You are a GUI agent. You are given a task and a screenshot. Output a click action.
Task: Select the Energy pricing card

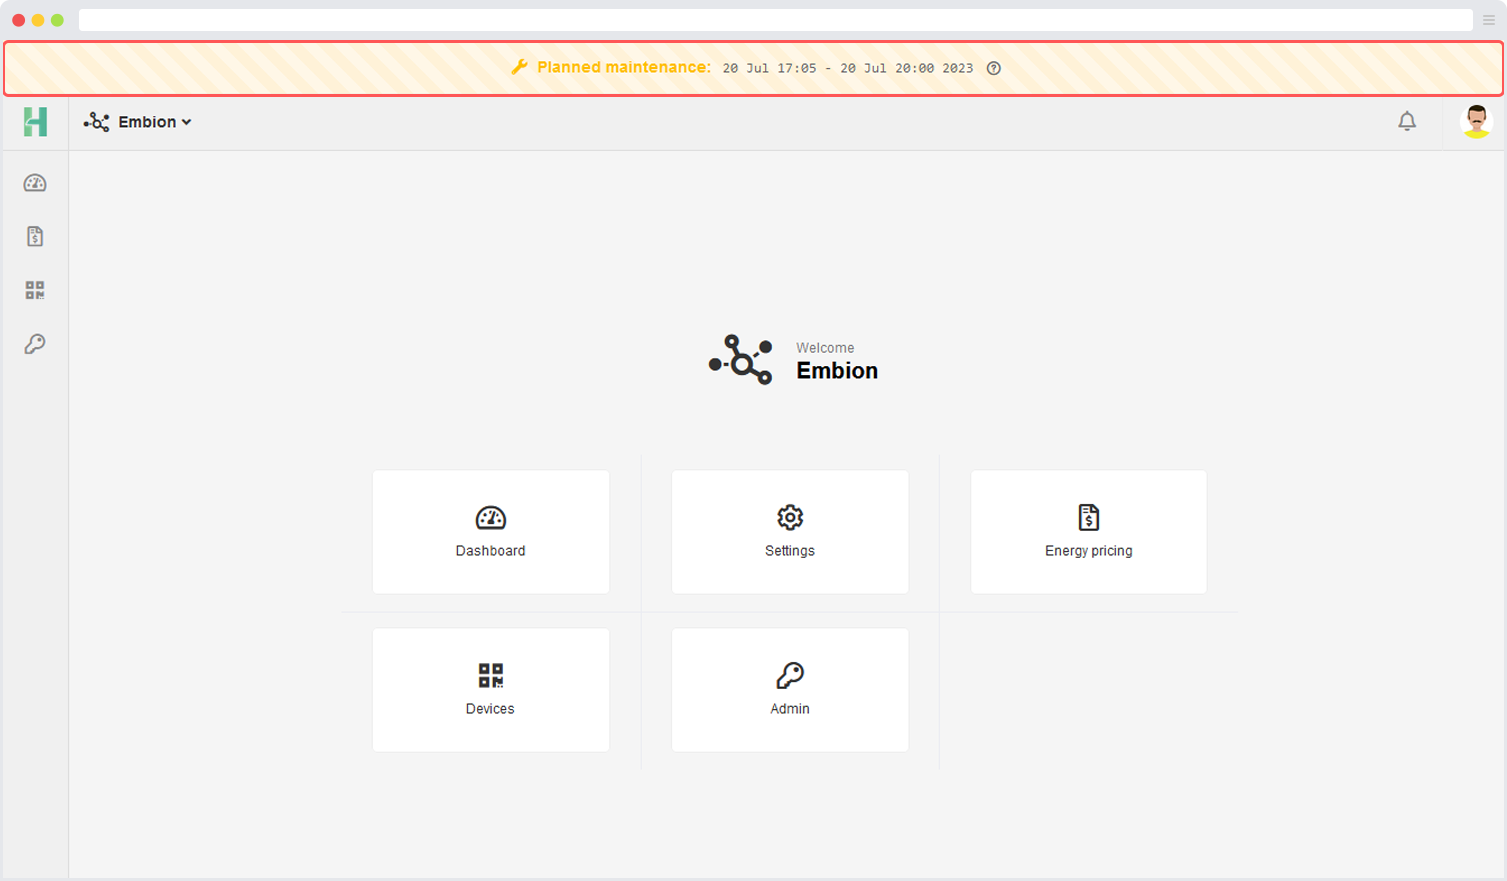pyautogui.click(x=1088, y=532)
